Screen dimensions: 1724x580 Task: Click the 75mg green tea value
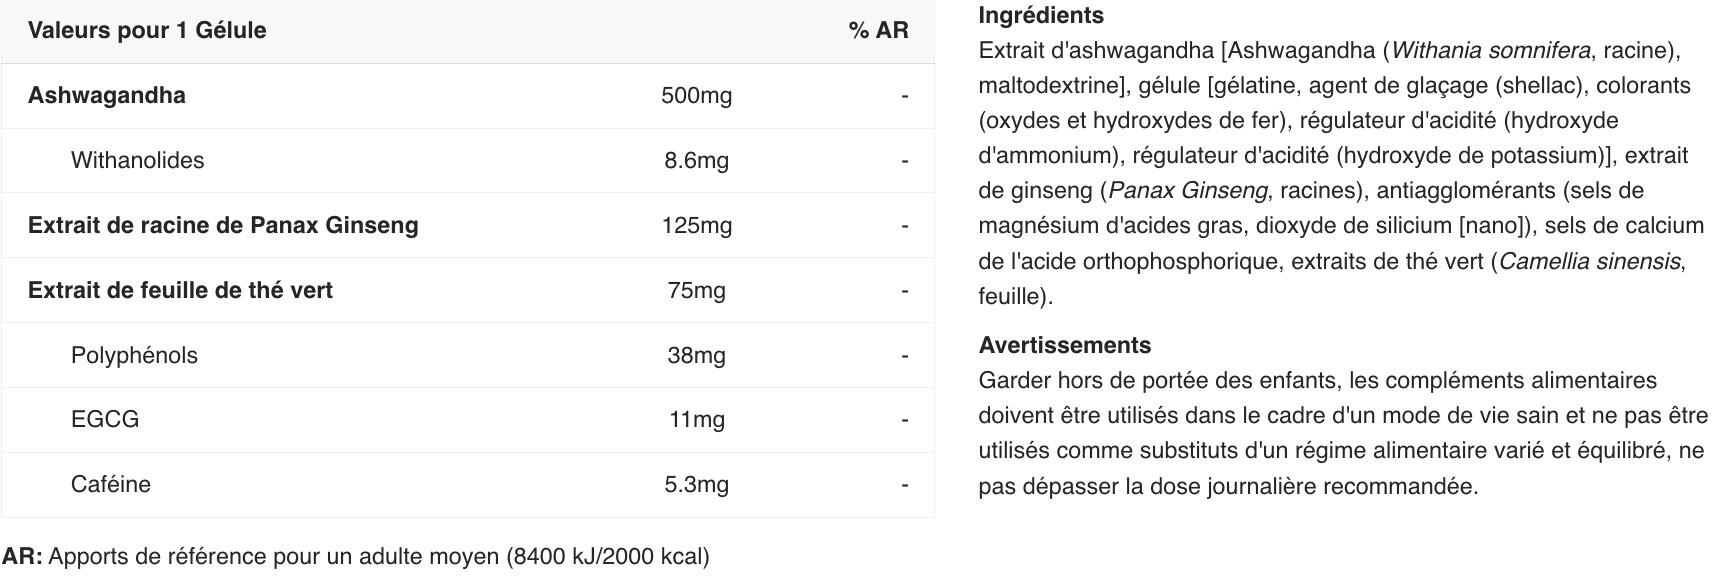696,291
